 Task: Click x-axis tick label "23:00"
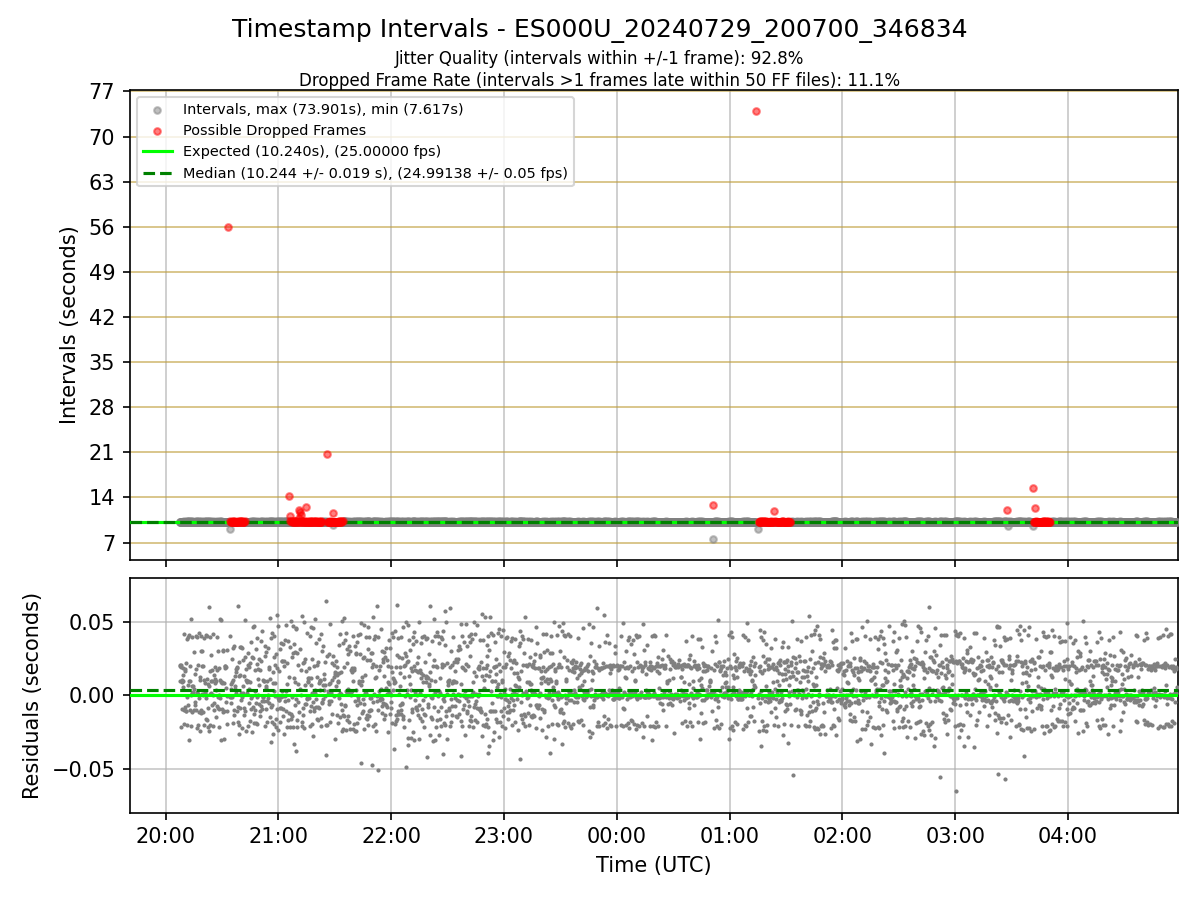pos(504,834)
